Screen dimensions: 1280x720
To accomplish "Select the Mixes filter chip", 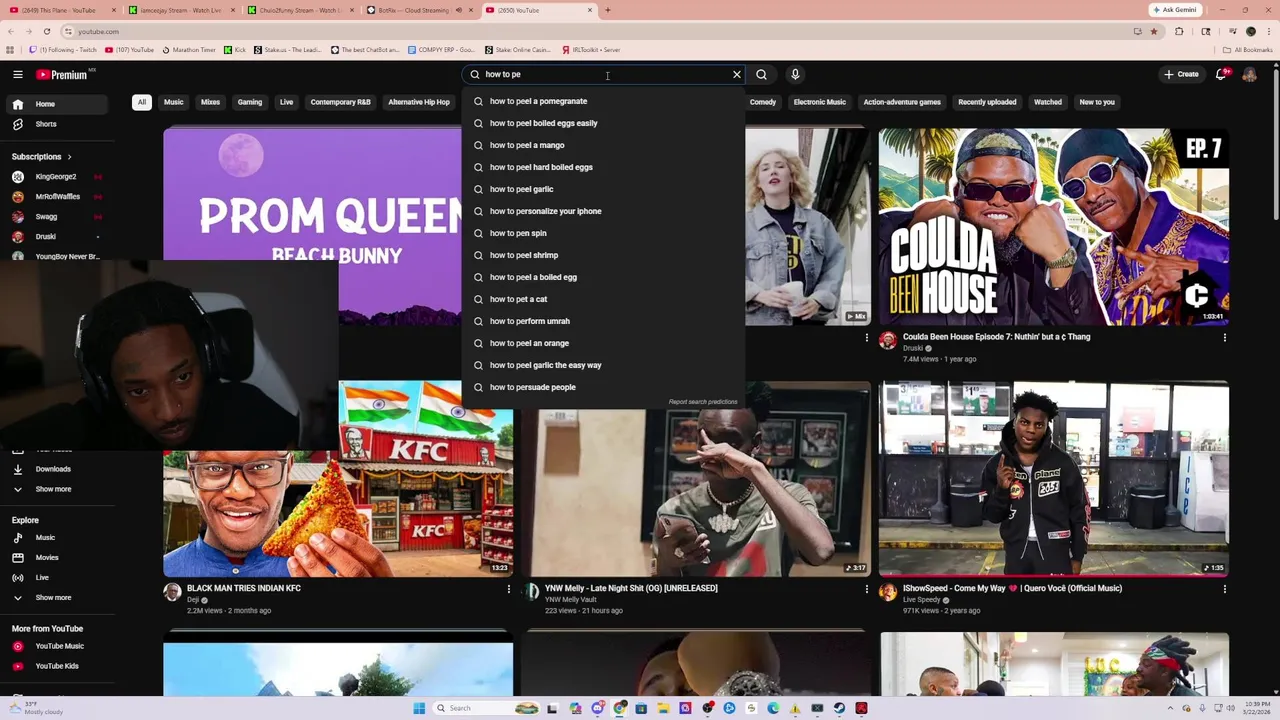I will (x=210, y=102).
